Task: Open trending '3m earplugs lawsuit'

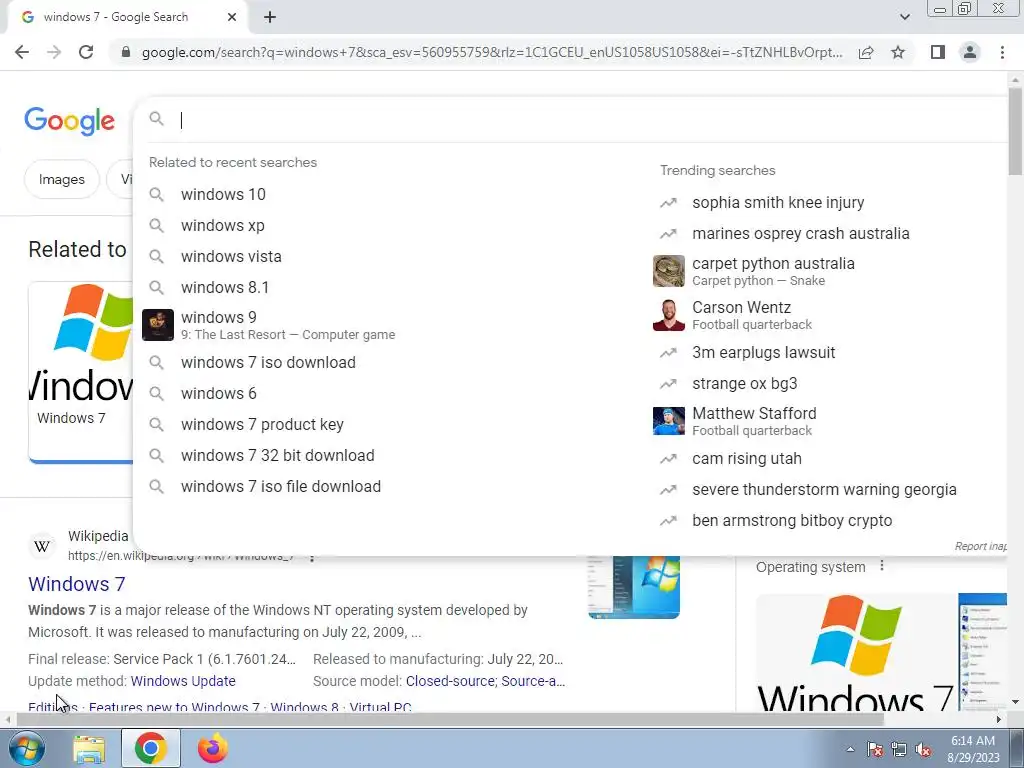Action: click(763, 353)
